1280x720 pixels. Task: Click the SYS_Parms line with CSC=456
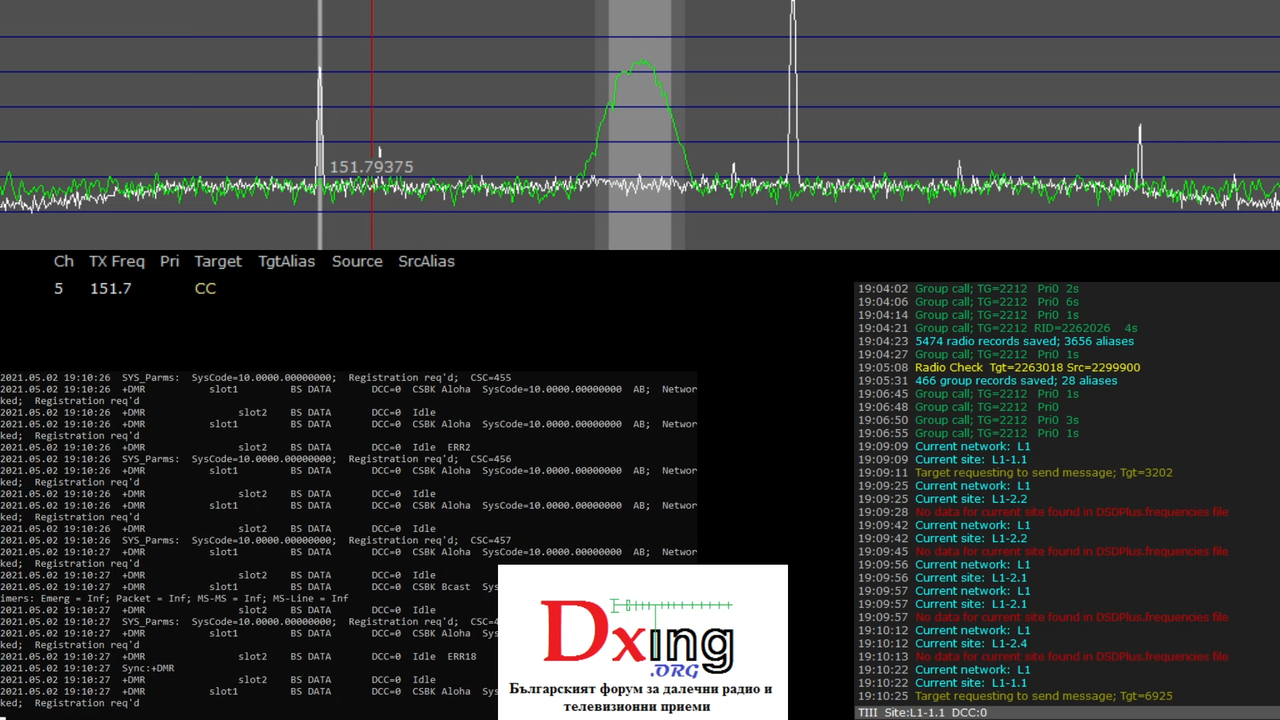(256, 459)
